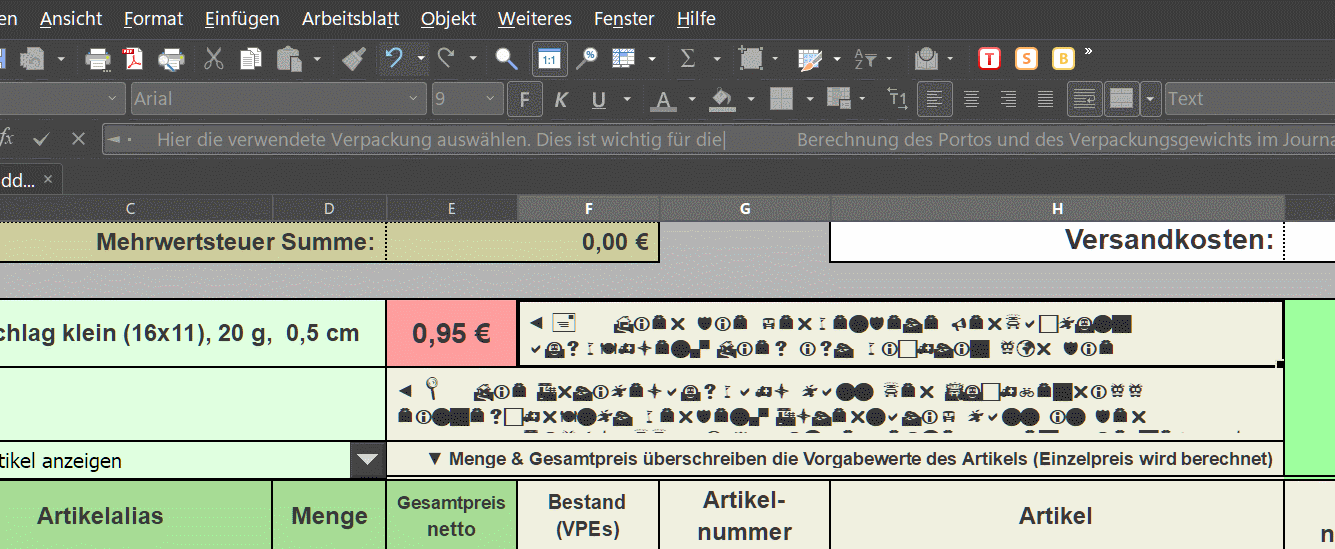This screenshot has height=549, width=1335.
Task: Open the undo history dropdown arrow
Action: 420,59
